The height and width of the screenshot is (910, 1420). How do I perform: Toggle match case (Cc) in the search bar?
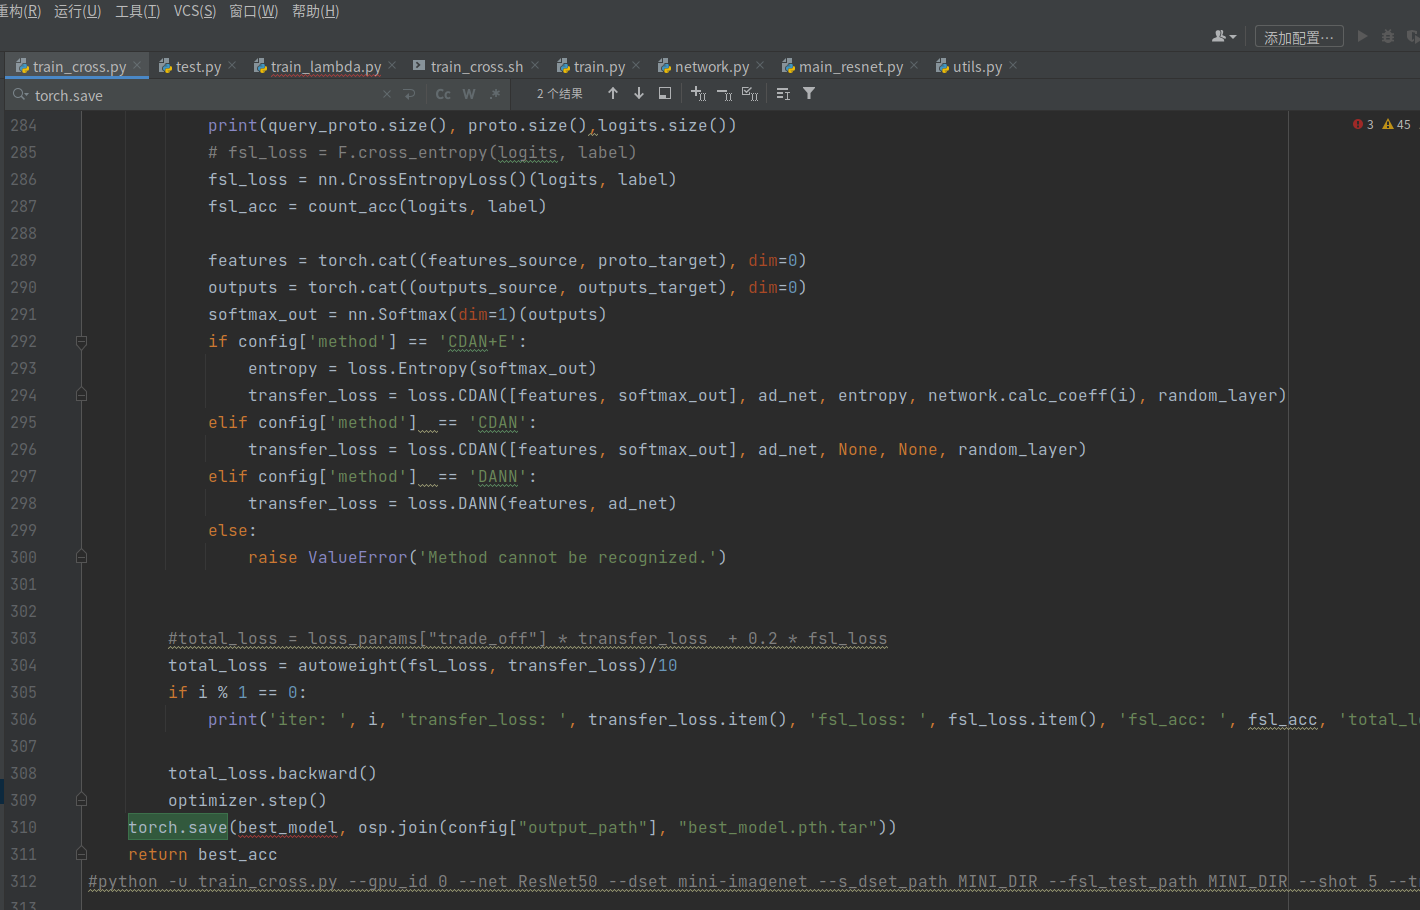pyautogui.click(x=443, y=94)
